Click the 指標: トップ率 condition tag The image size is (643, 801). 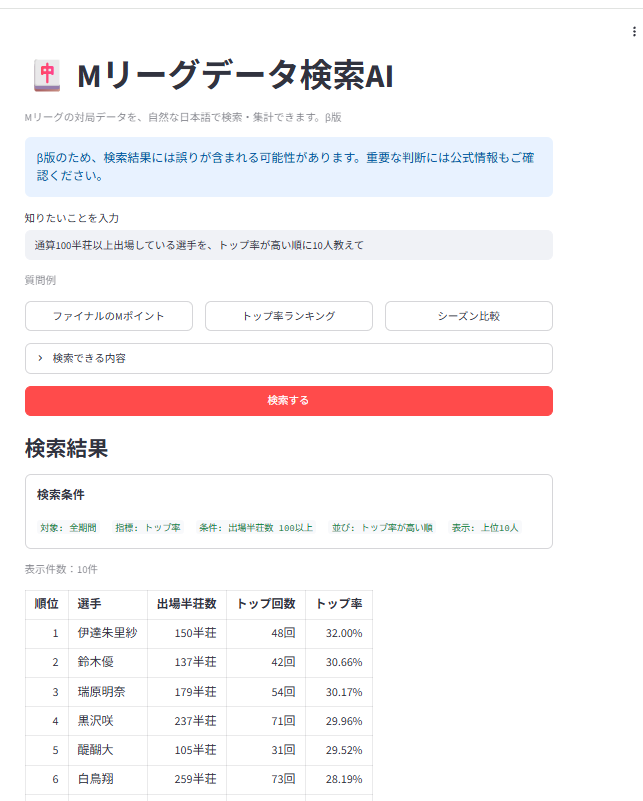[148, 528]
